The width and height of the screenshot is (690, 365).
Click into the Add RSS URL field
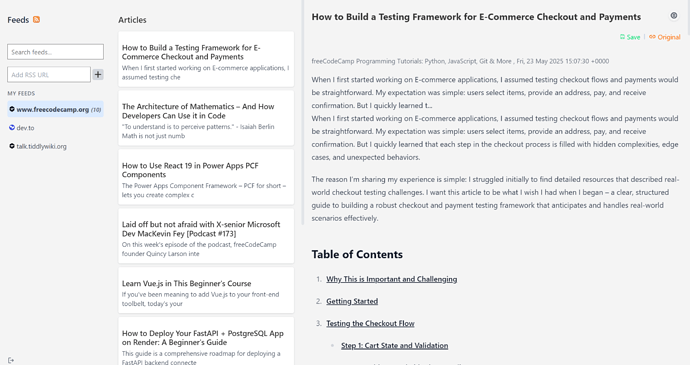coord(49,74)
